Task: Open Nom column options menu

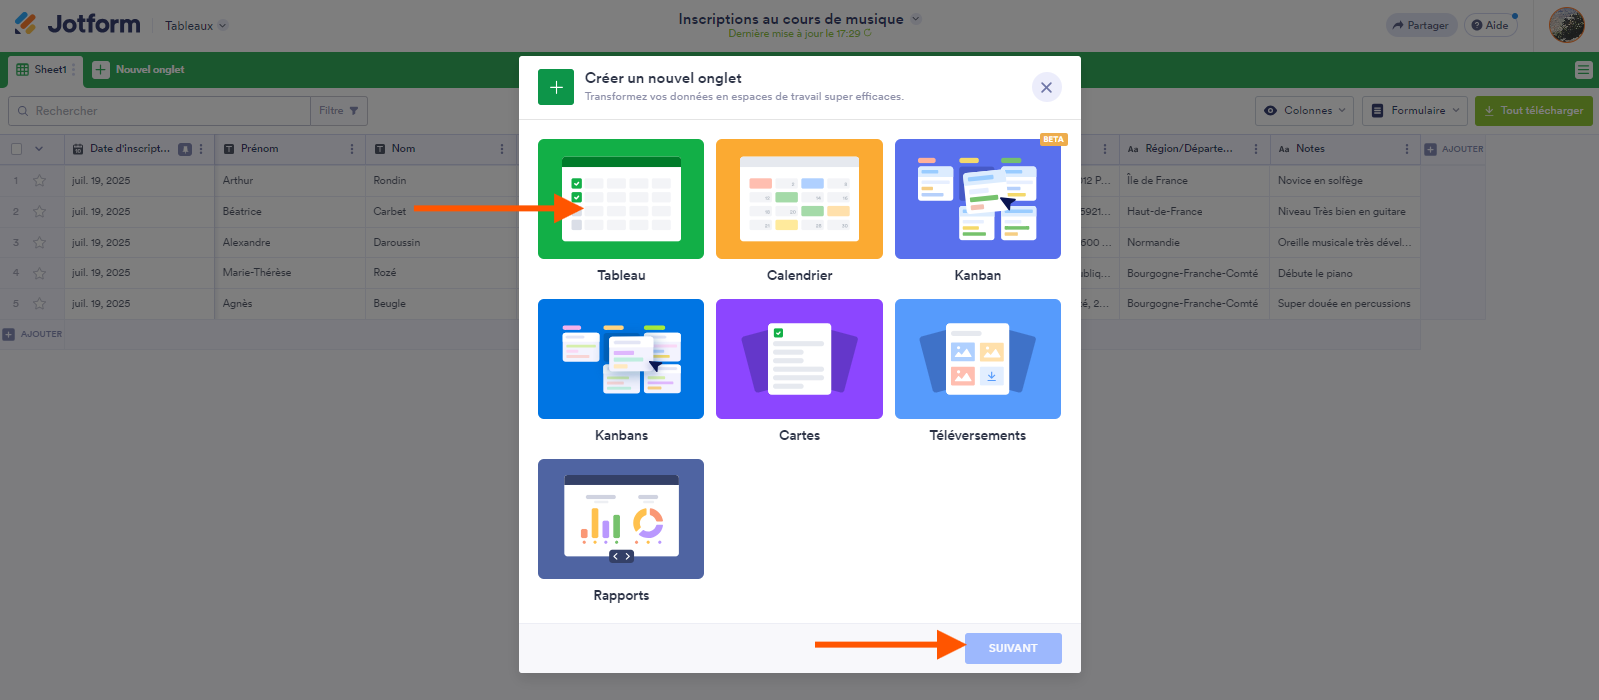Action: coord(502,149)
